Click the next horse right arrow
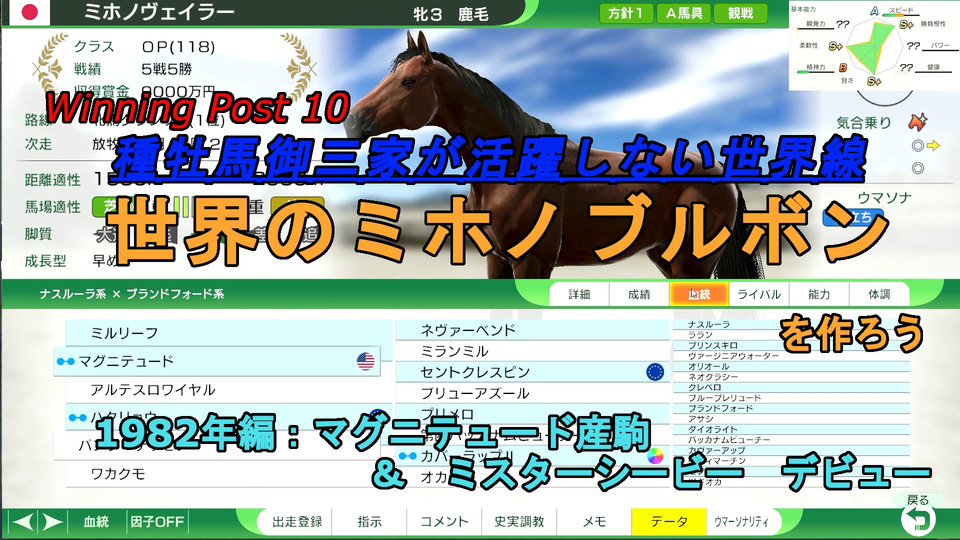Viewport: 960px width, 540px height. click(x=52, y=522)
